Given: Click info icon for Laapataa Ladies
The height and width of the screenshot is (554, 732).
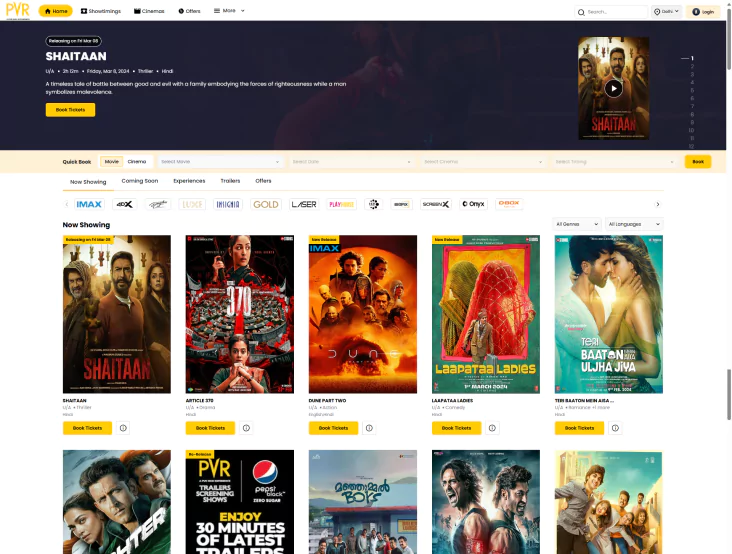Looking at the screenshot, I should 493,428.
